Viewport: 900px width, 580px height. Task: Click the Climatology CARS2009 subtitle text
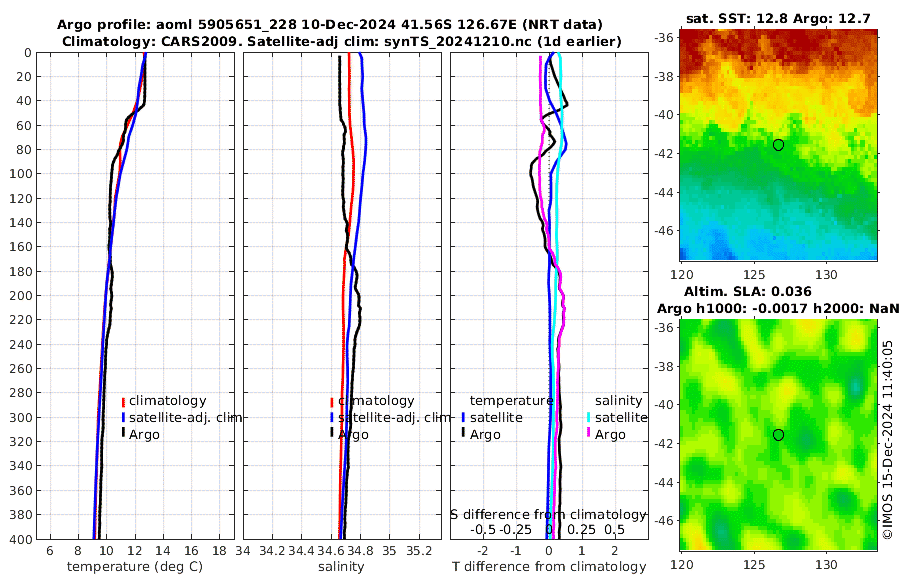pos(342,41)
